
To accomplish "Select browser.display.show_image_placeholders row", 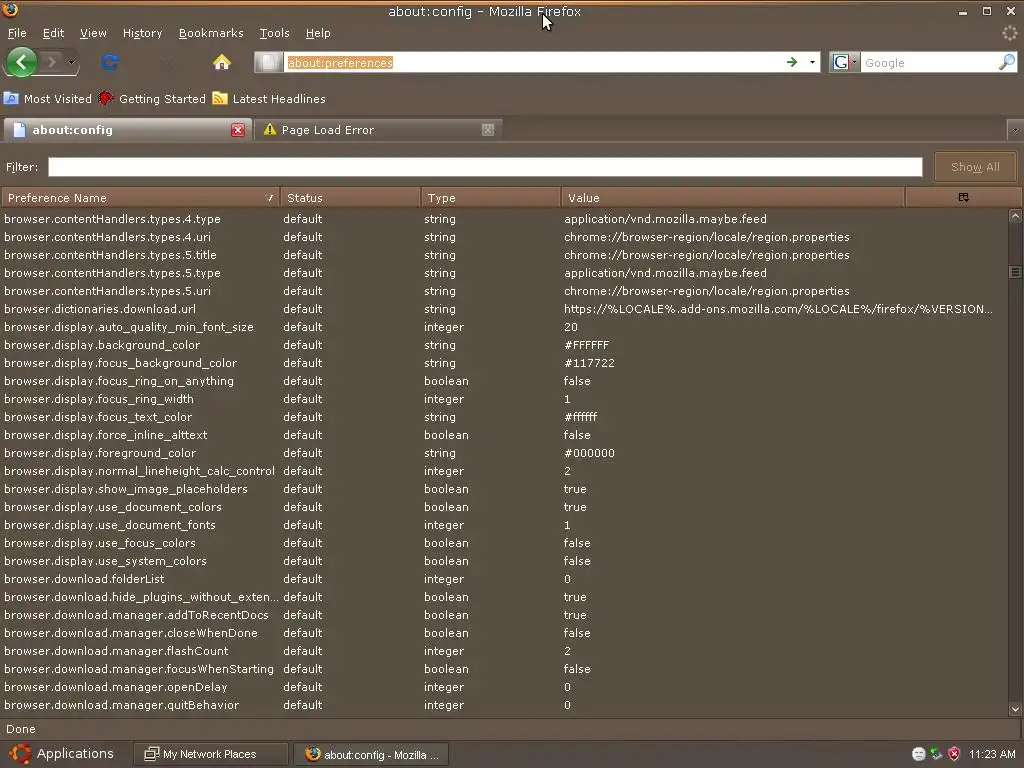I will point(504,489).
